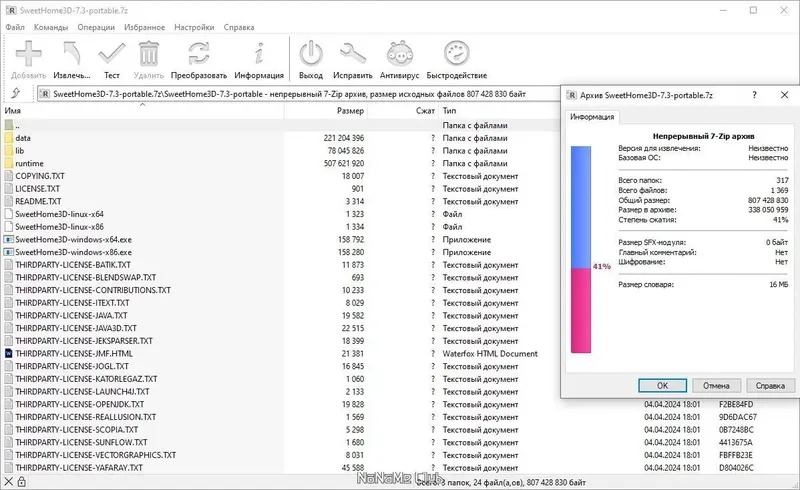800x490 pixels.
Task: Click the Добавить (Add) toolbar icon
Action: click(29, 54)
